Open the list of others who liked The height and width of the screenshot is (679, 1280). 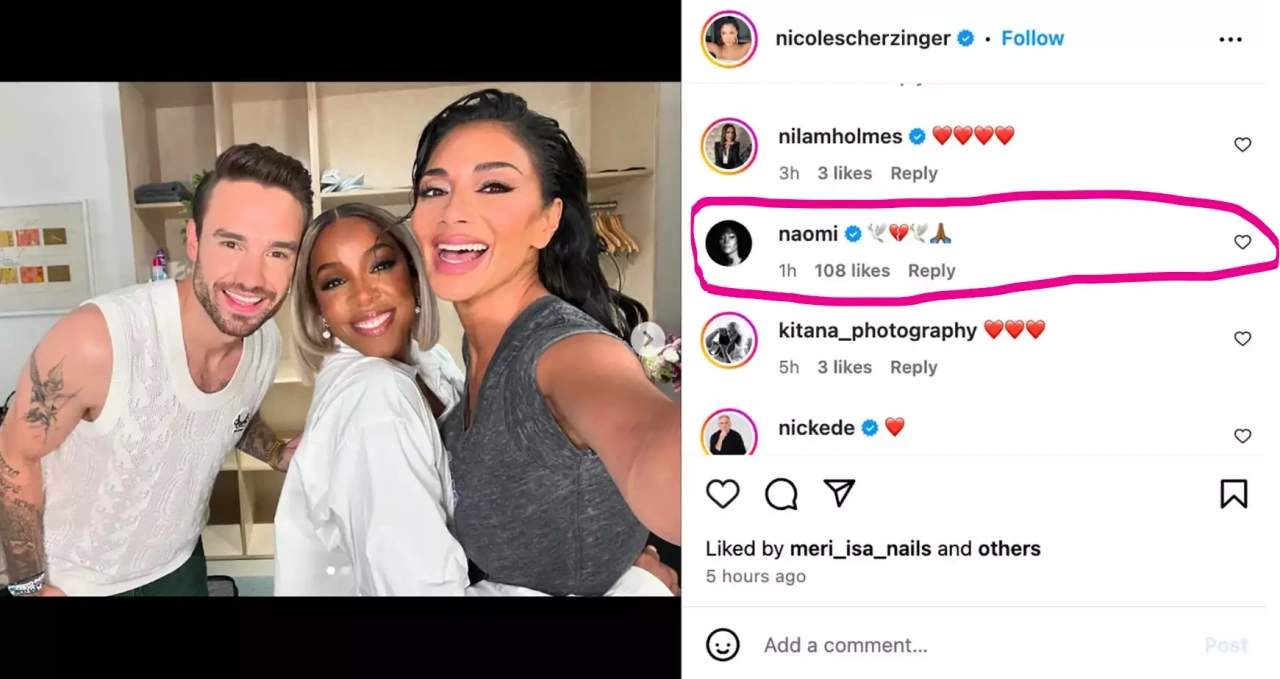tap(1009, 548)
